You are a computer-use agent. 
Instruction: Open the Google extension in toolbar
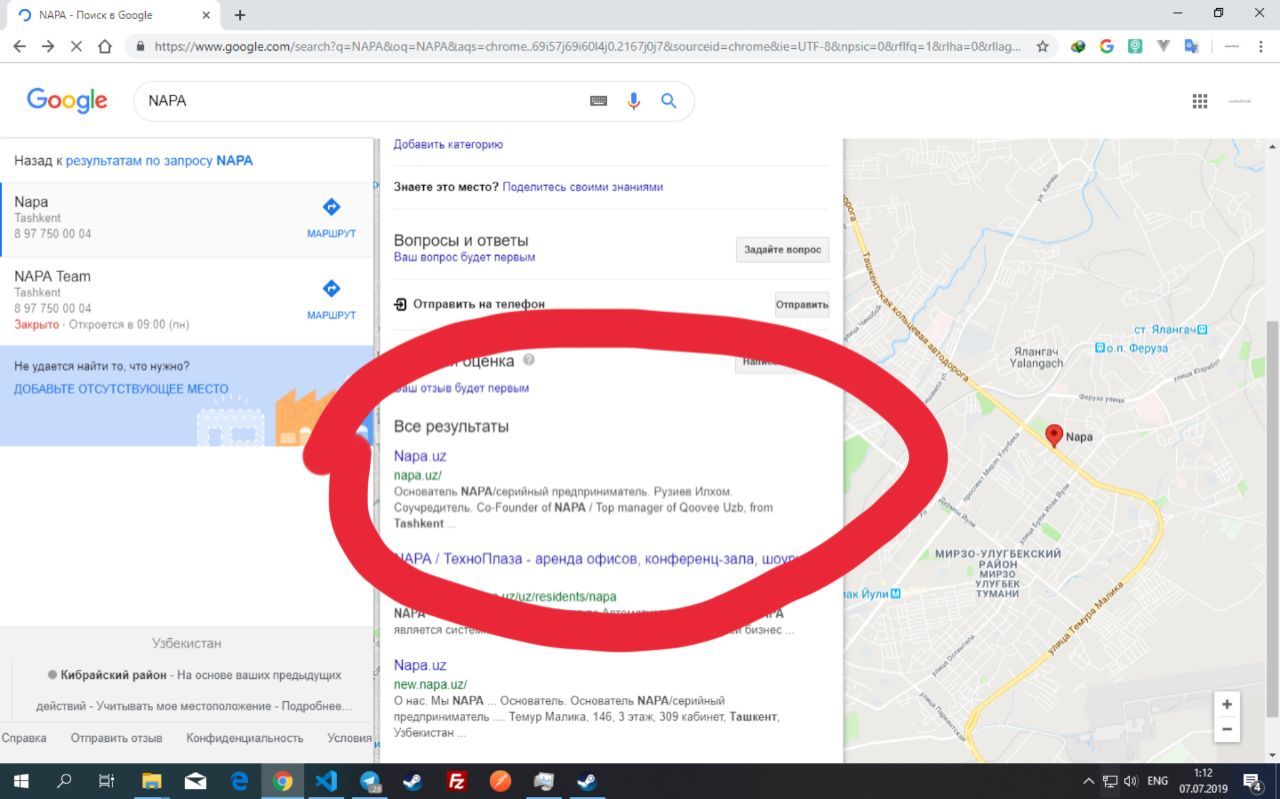[1106, 46]
